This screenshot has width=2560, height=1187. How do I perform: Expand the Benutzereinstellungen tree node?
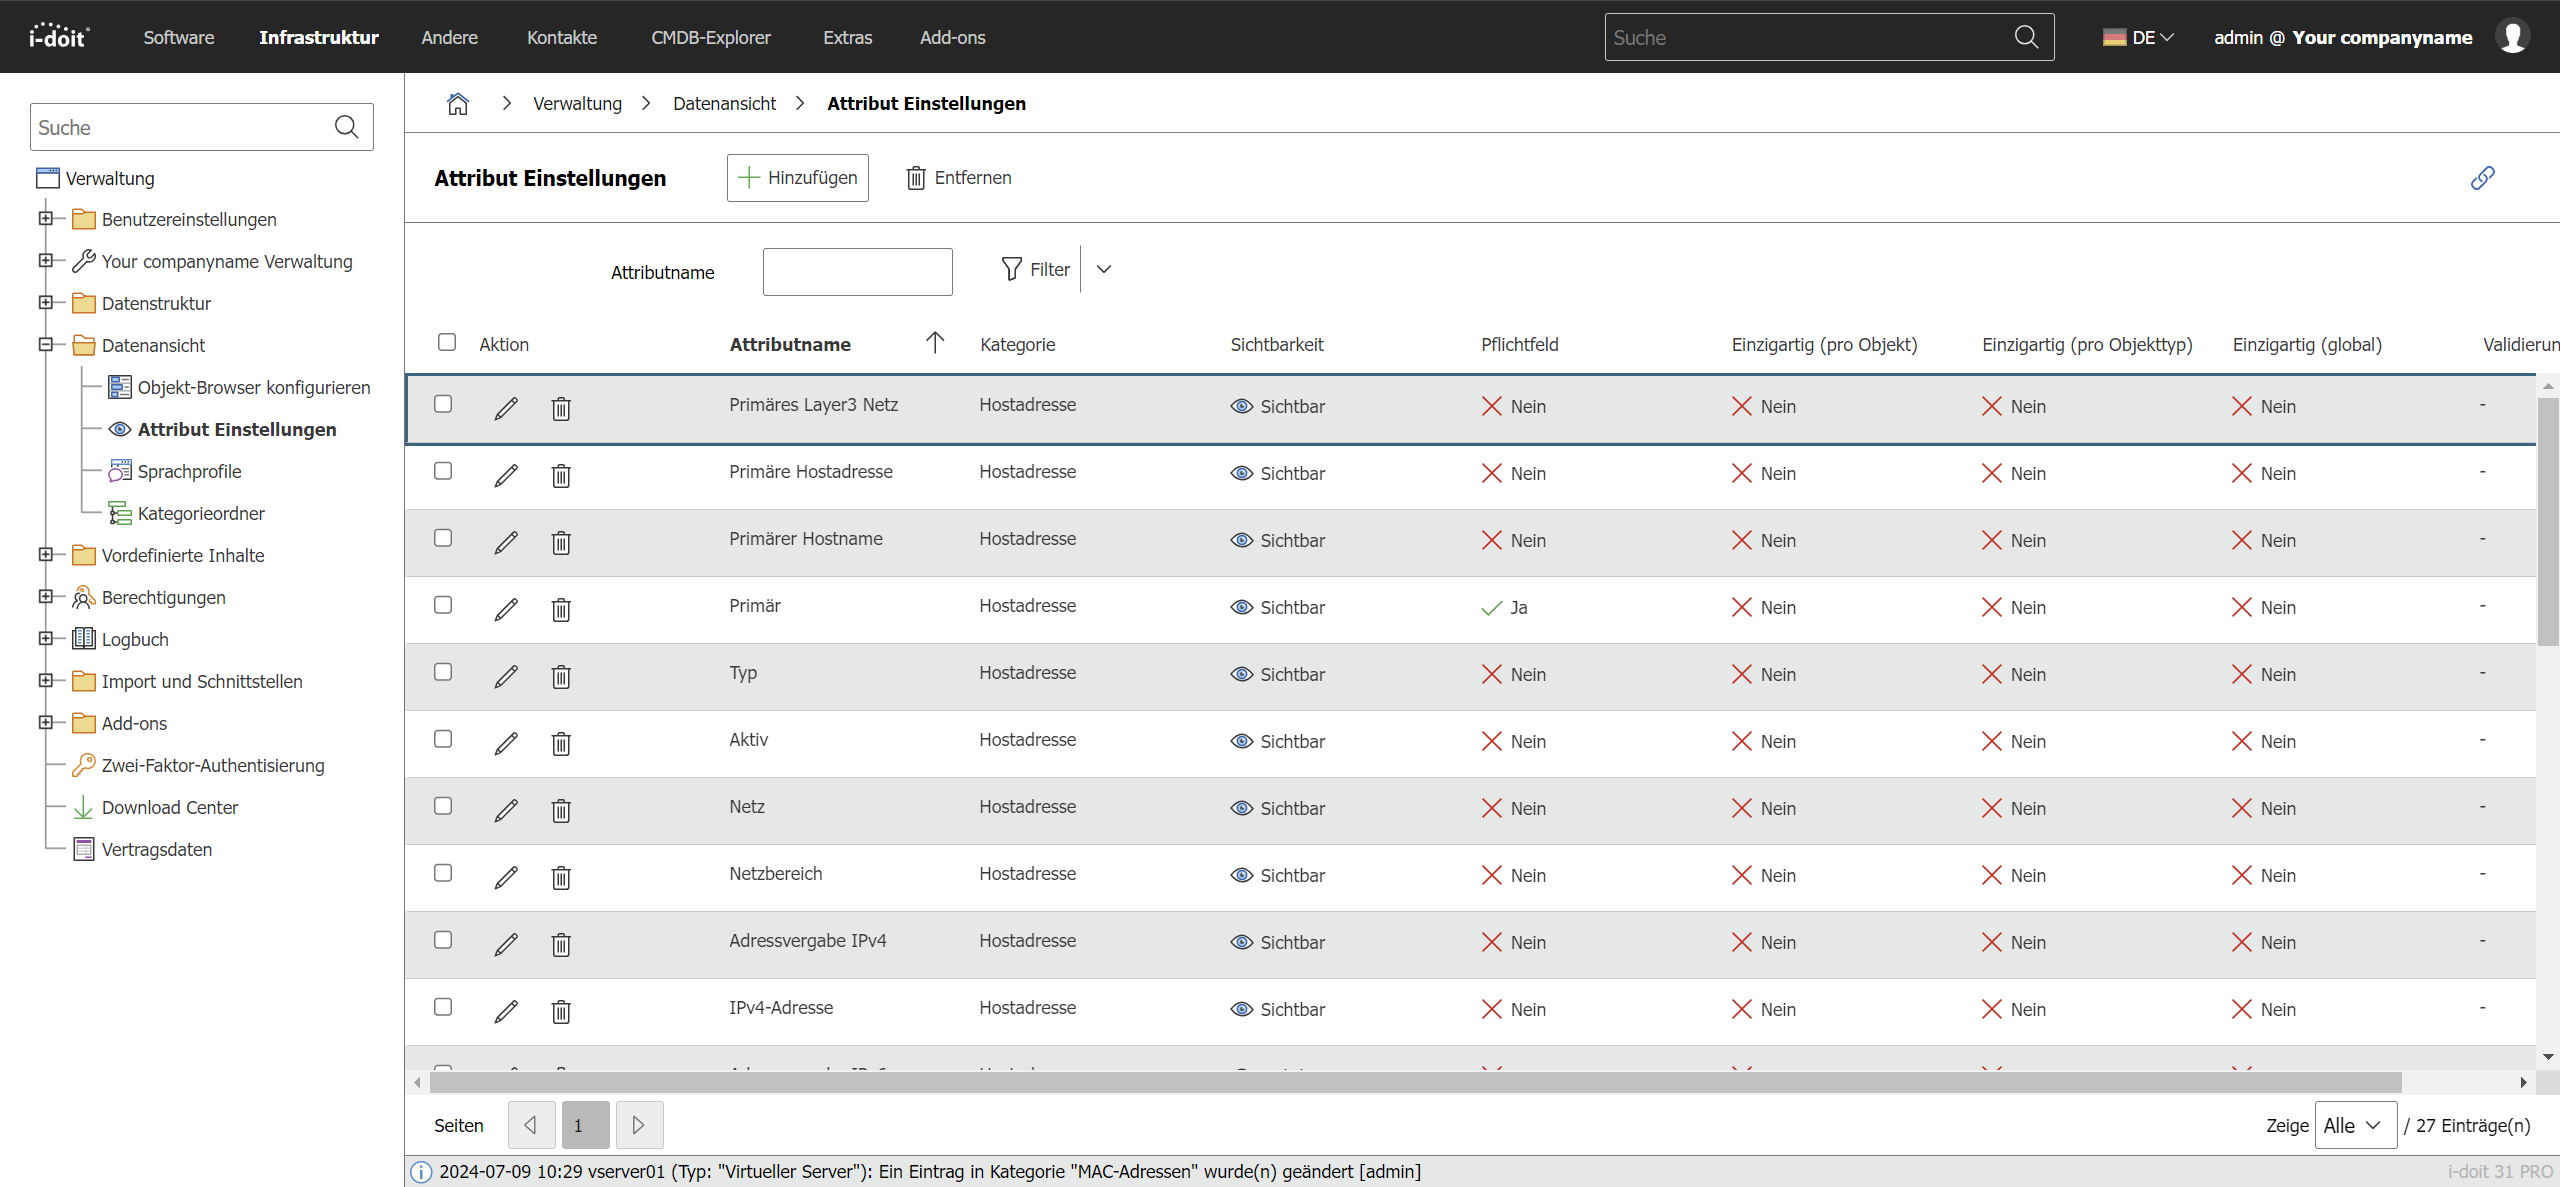pyautogui.click(x=45, y=218)
